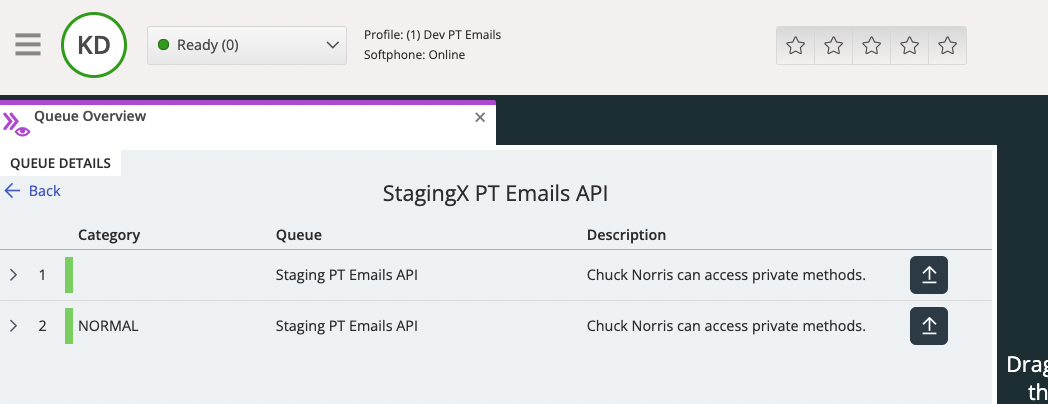Click the Description column header
The image size is (1048, 404).
626,235
